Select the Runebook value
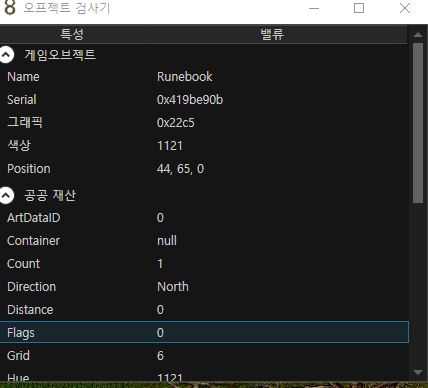The image size is (428, 388). [184, 77]
